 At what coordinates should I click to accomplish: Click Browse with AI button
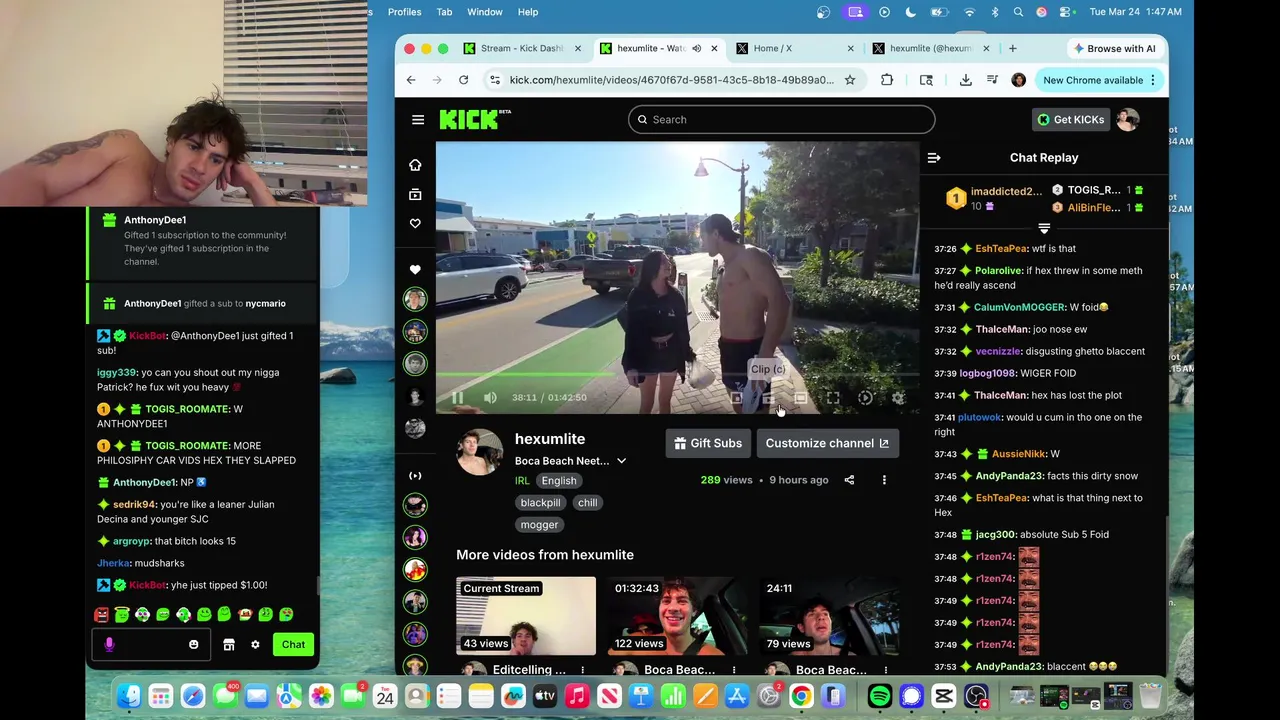tap(1113, 48)
